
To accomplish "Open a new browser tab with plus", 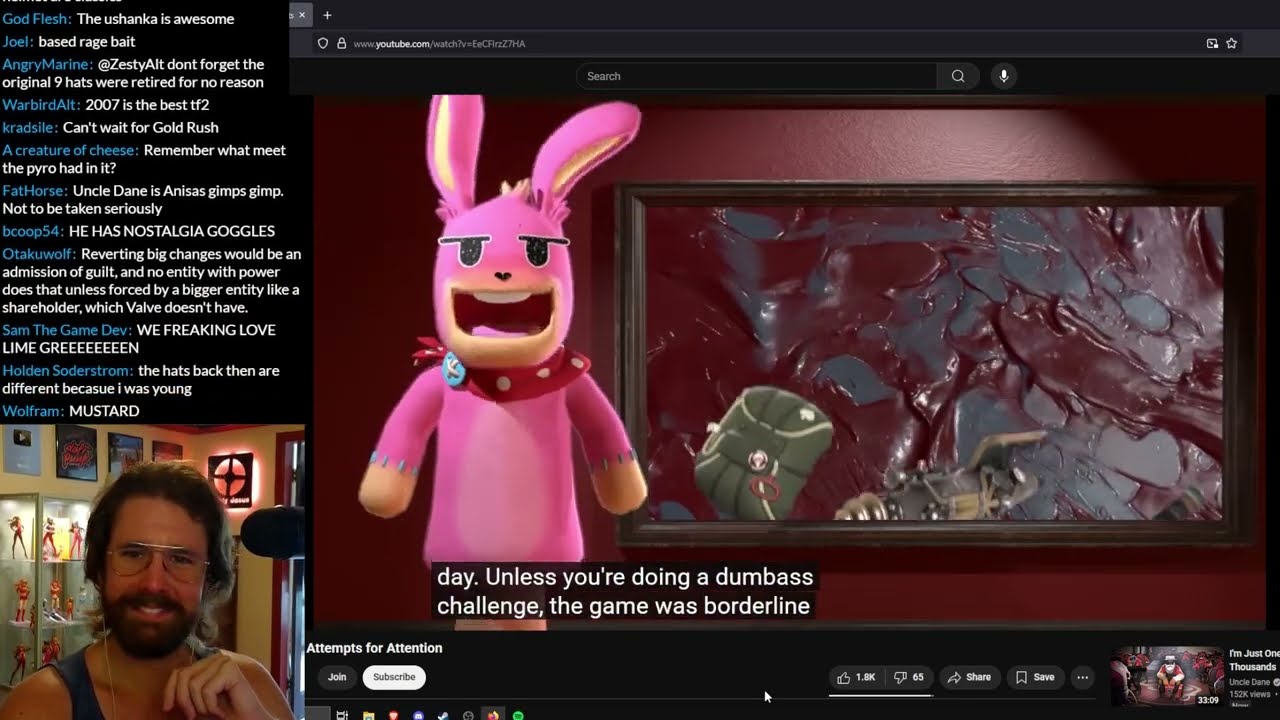I will click(x=327, y=15).
